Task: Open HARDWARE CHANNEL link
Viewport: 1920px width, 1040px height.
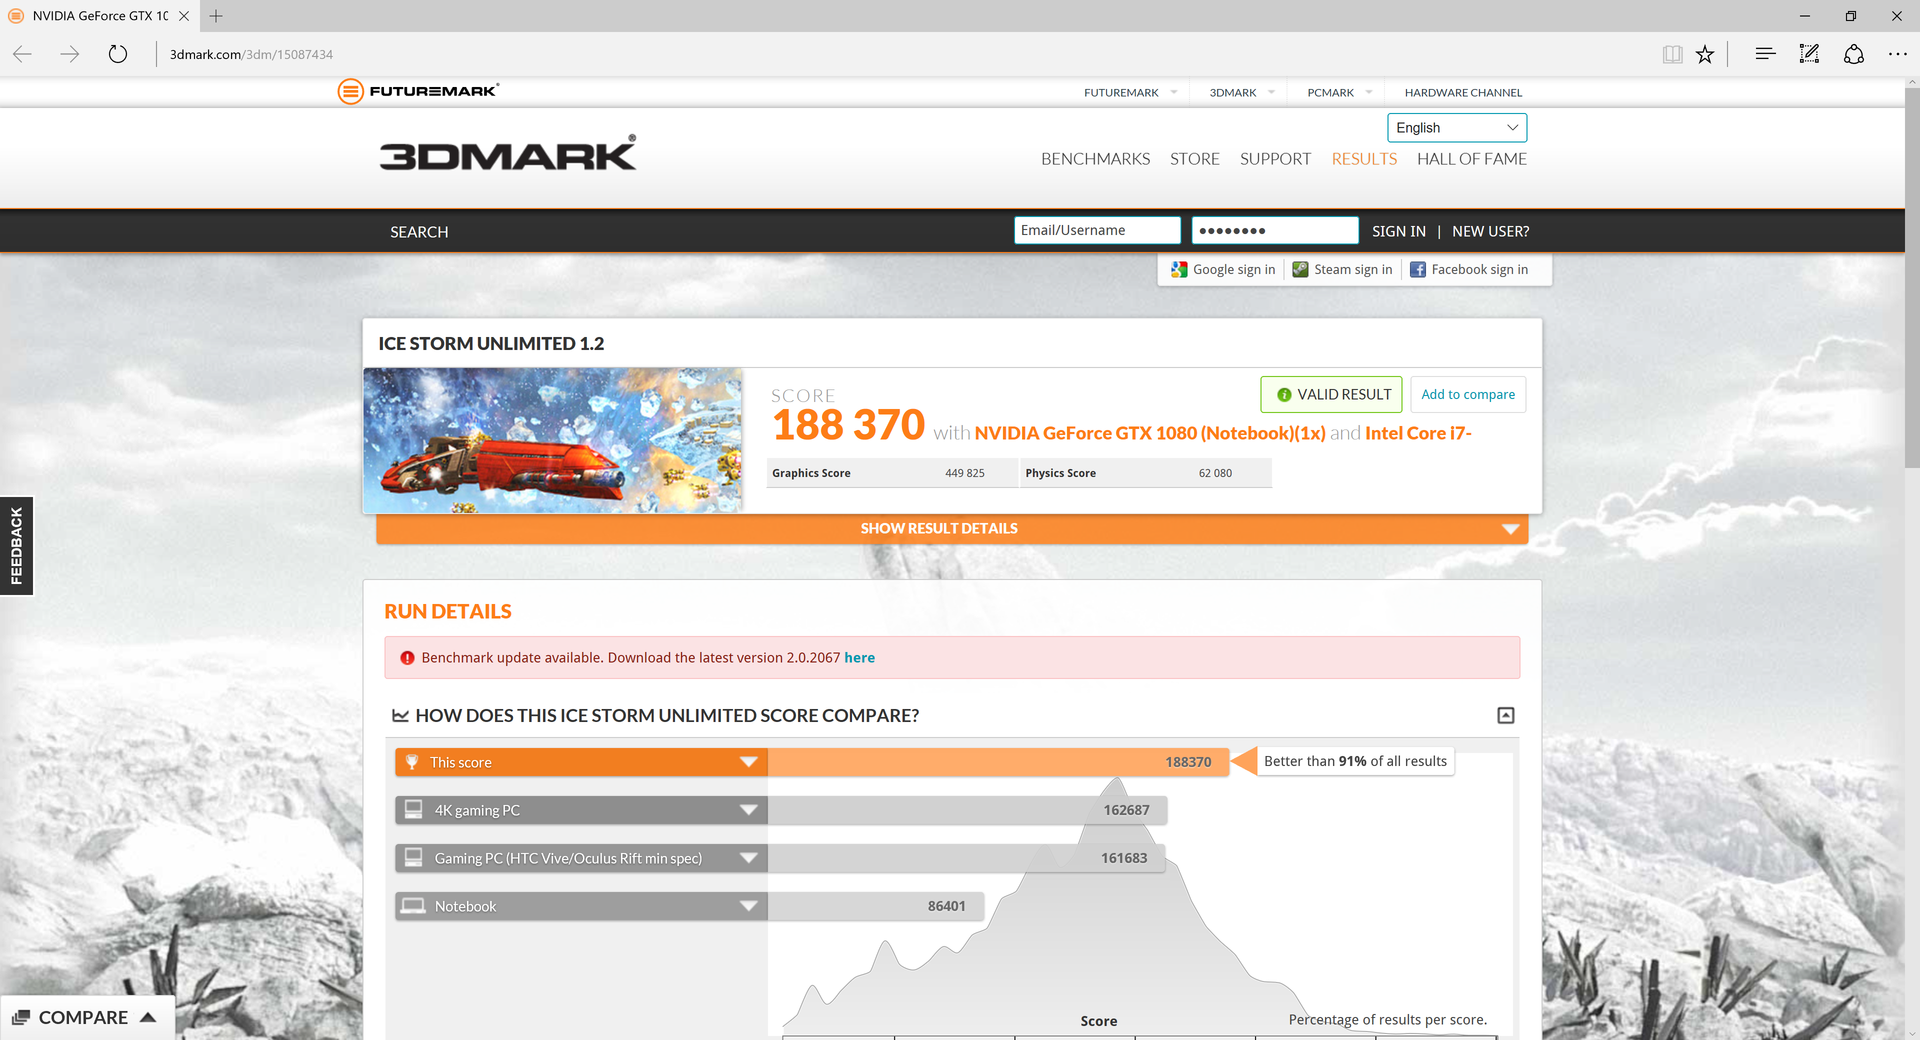Action: (1463, 92)
